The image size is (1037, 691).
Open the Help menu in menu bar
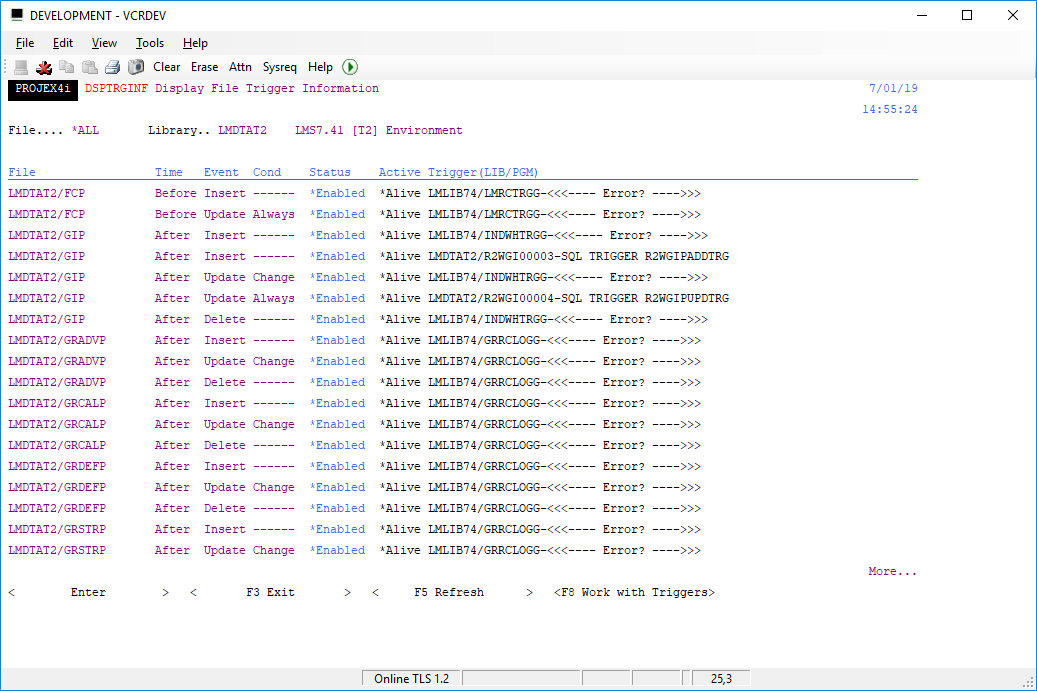coord(195,43)
